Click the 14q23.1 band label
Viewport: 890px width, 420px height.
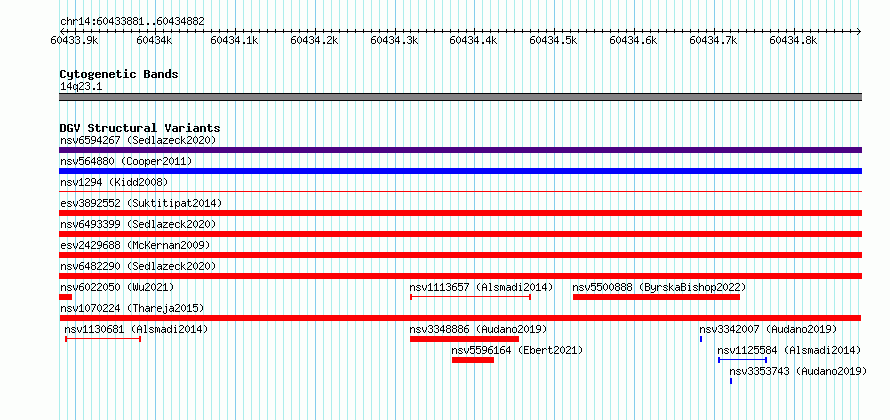81,87
